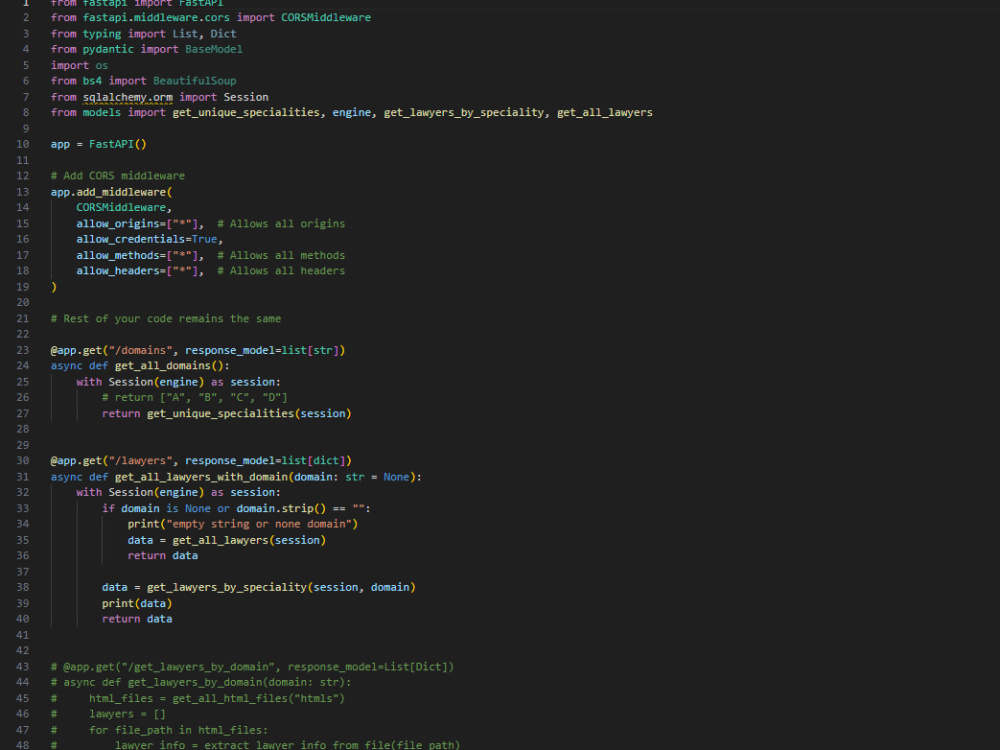Click the "/domains" route string
1000x750 pixels.
tap(140, 350)
